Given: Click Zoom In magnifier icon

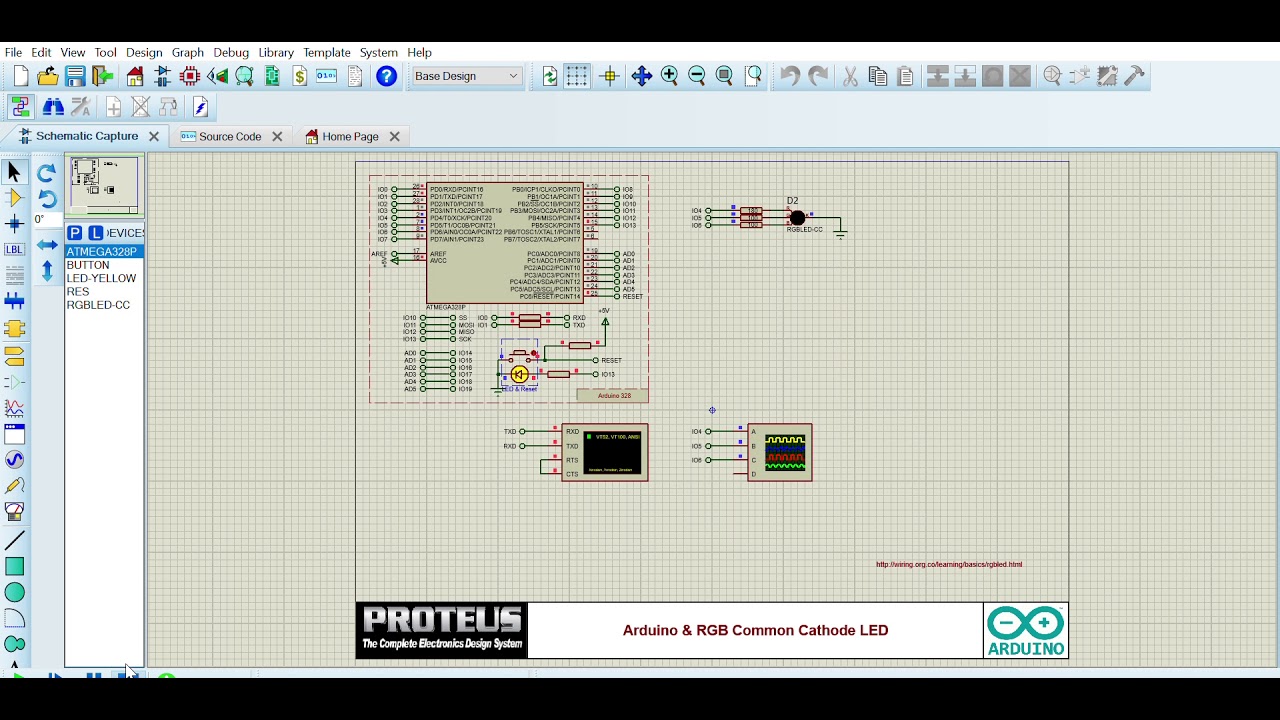Looking at the screenshot, I should click(670, 76).
